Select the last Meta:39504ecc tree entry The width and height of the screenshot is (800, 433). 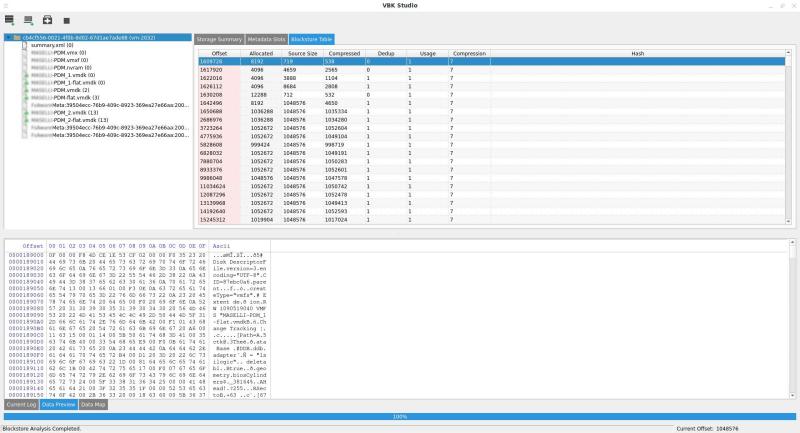110,135
